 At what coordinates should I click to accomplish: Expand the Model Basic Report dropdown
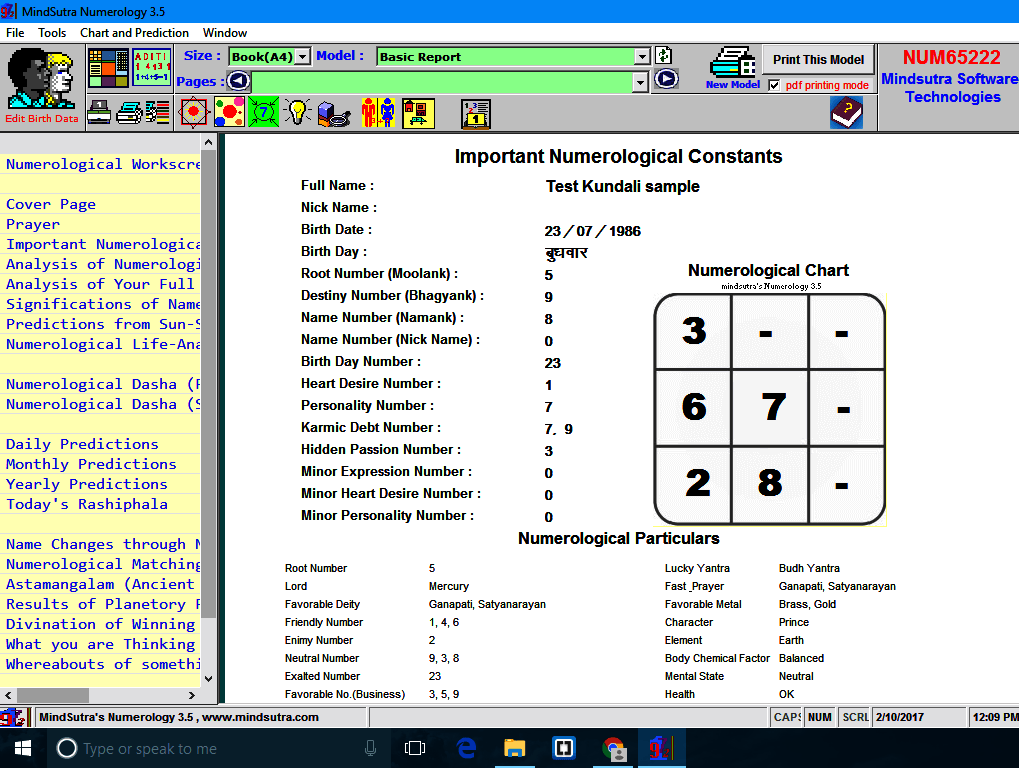pos(641,56)
